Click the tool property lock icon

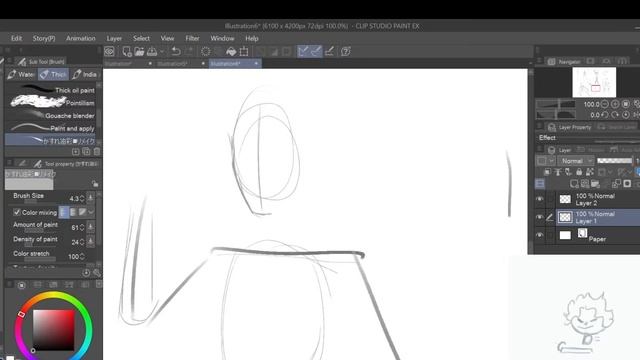[95, 184]
